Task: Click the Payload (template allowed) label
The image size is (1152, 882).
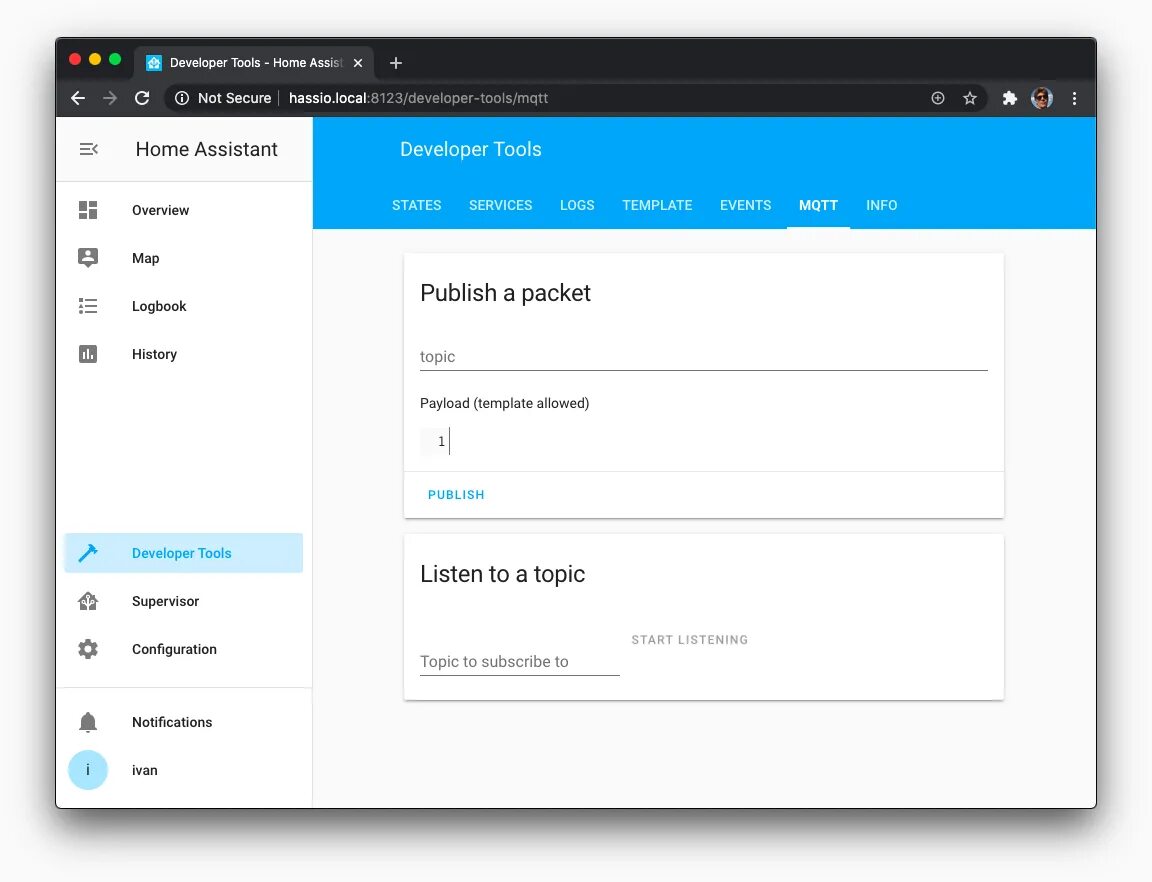Action: click(x=505, y=403)
